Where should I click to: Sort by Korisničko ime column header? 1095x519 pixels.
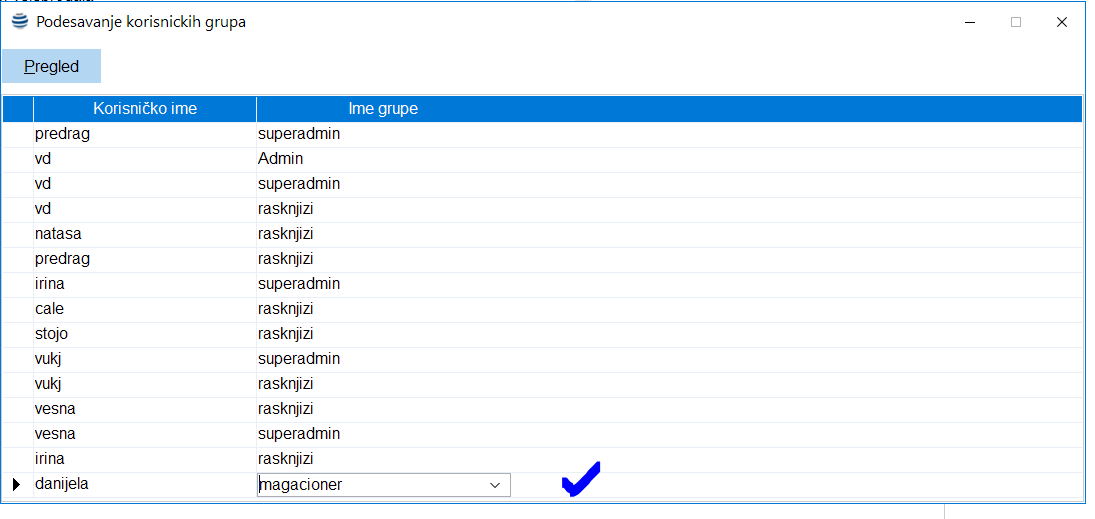tap(145, 109)
